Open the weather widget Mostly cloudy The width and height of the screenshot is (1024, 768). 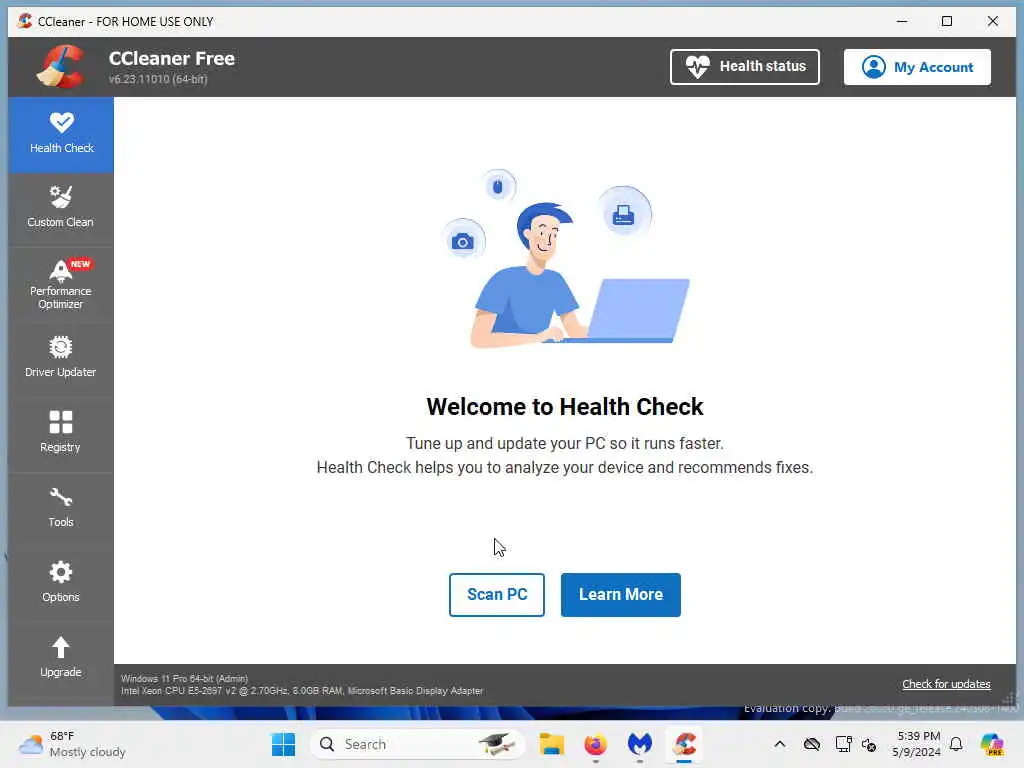pyautogui.click(x=72, y=744)
